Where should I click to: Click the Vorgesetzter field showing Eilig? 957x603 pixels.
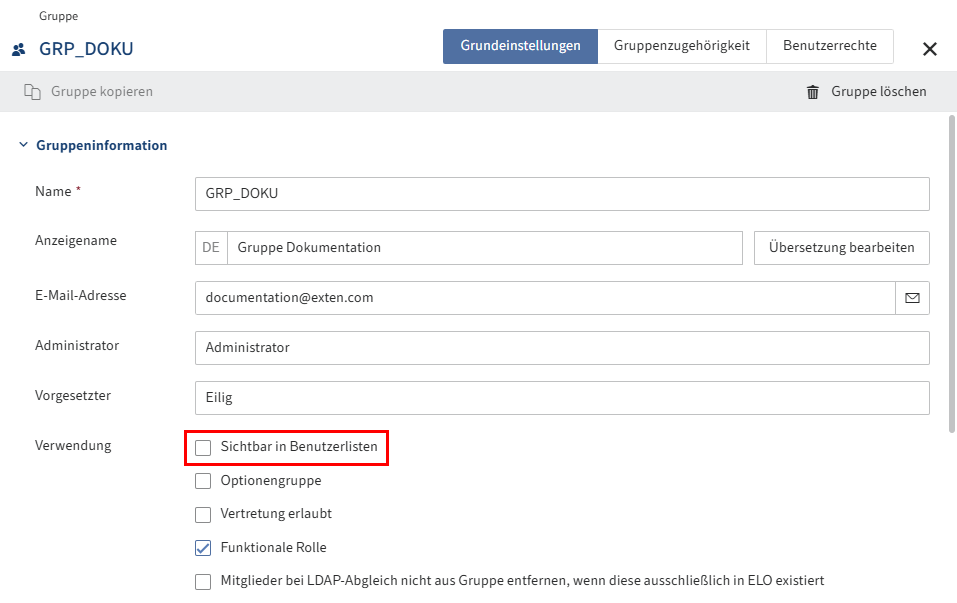560,397
